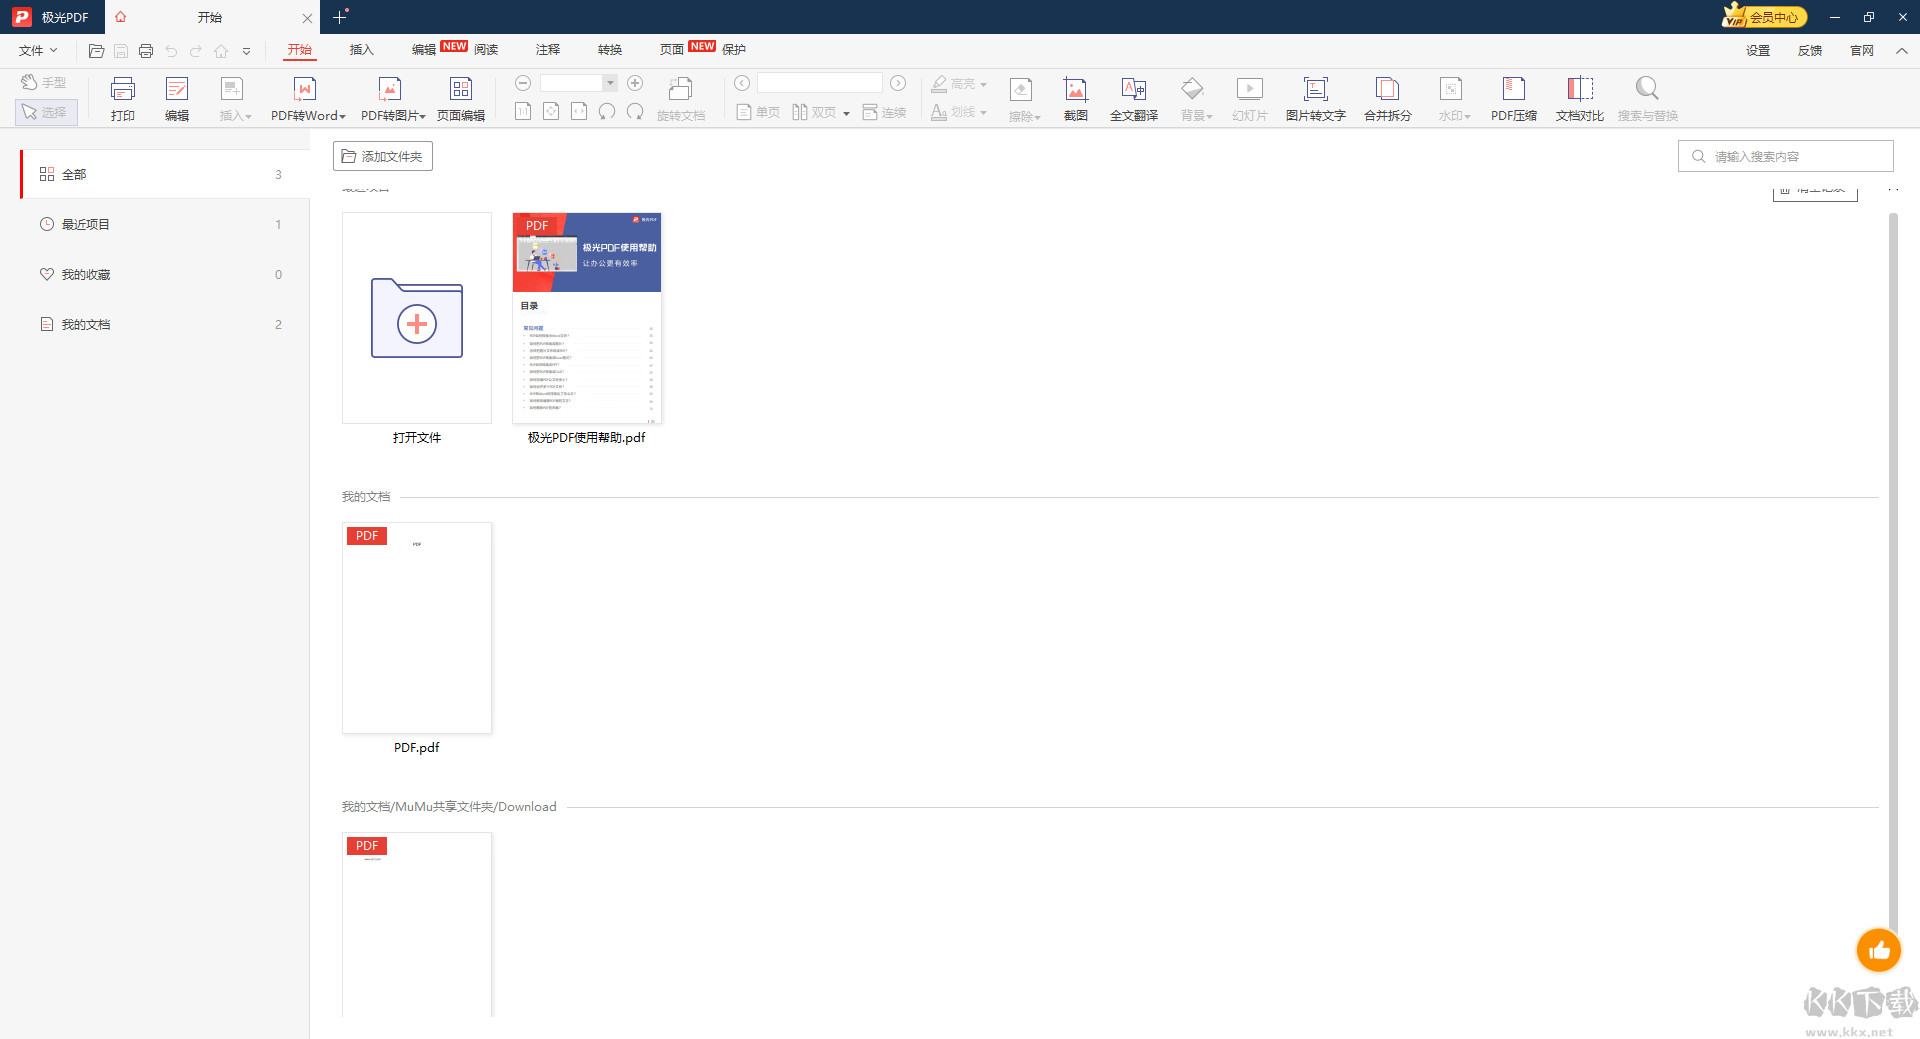Click the redo arrow icon
Viewport: 1920px width, 1039px height.
pyautogui.click(x=196, y=50)
